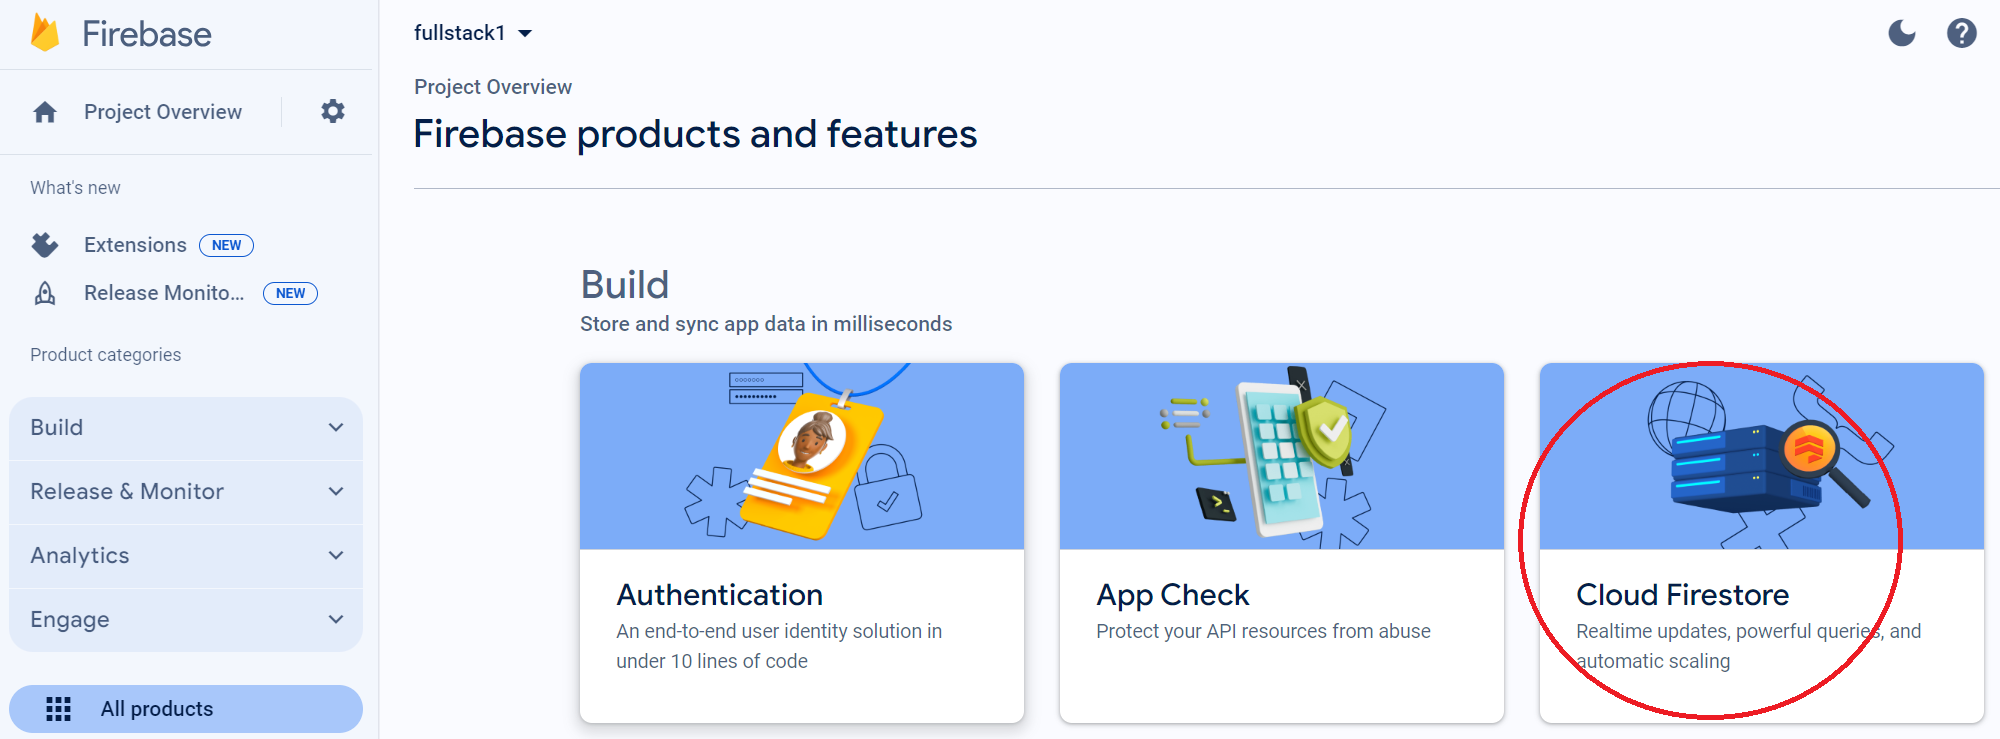This screenshot has width=2000, height=739.
Task: Select Extensions from the sidebar
Action: (135, 244)
